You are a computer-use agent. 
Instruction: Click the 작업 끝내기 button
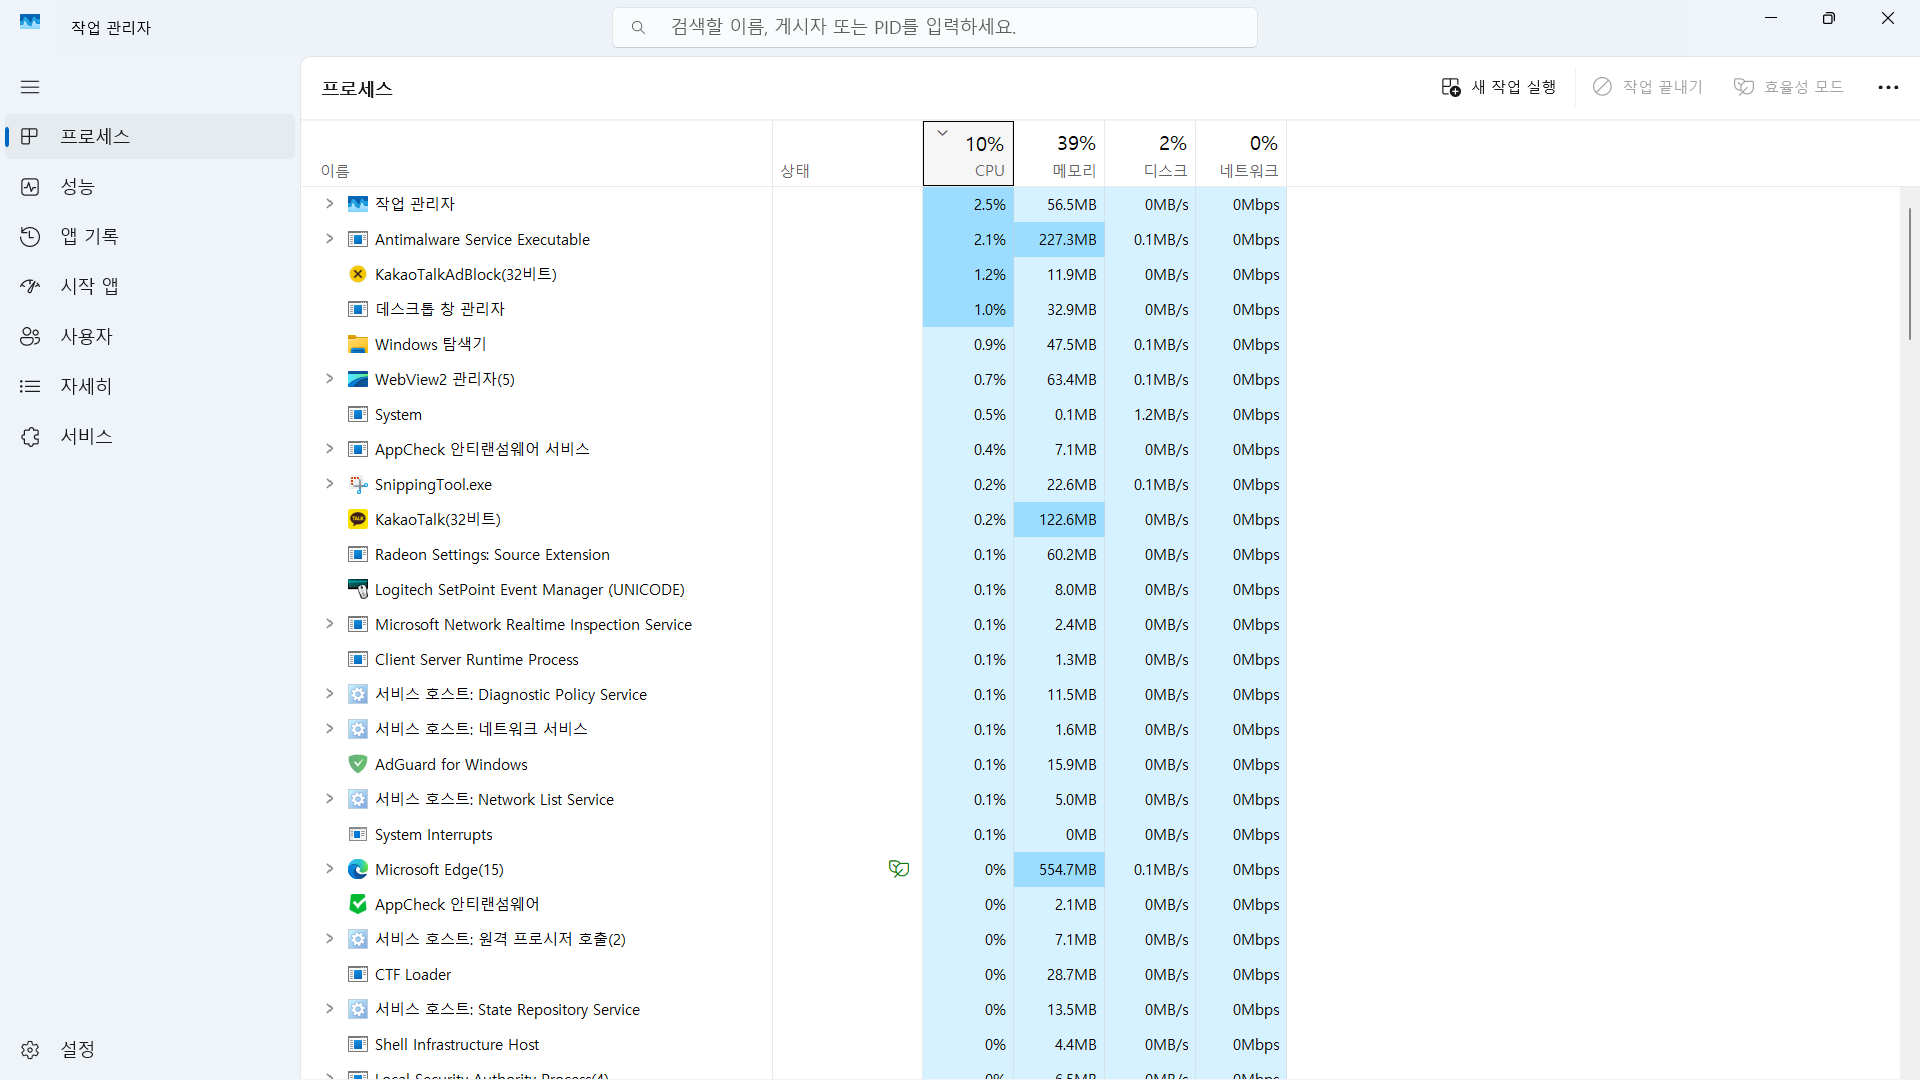[x=1648, y=87]
